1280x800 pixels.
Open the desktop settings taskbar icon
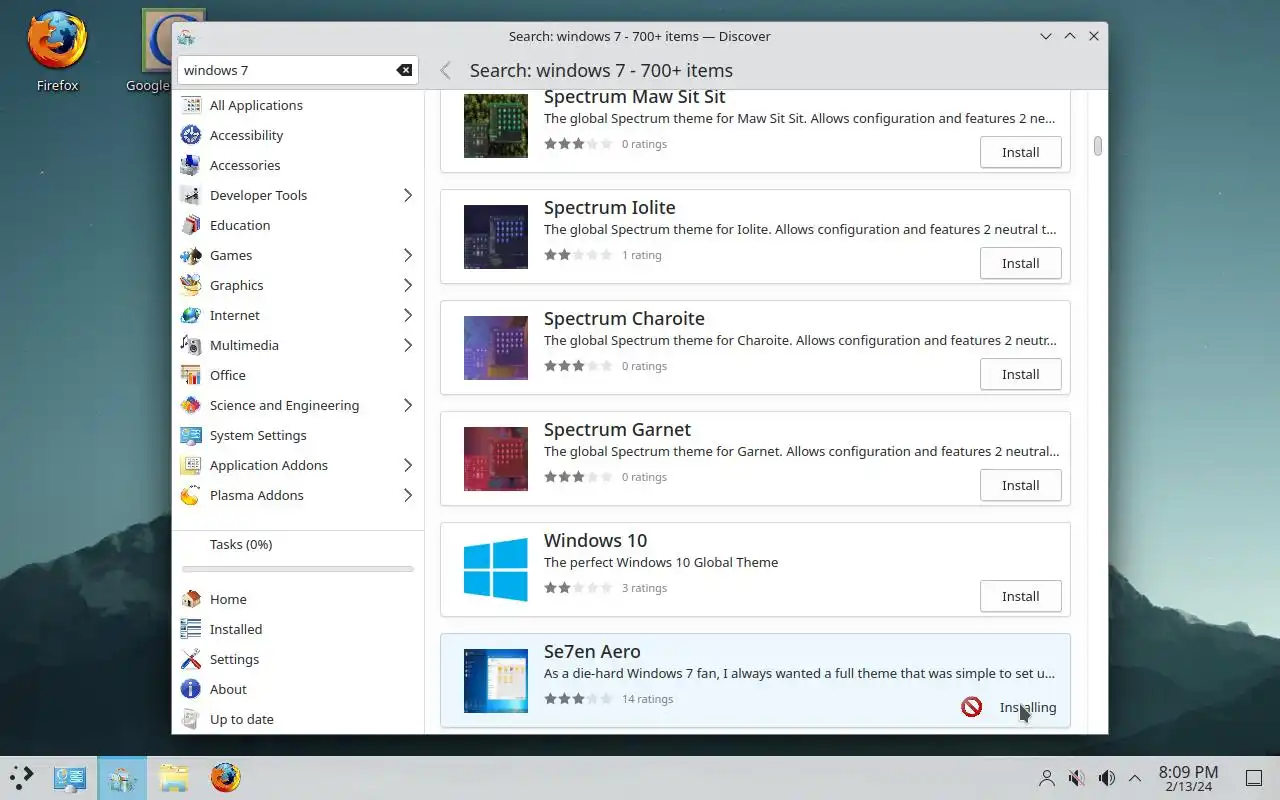point(70,777)
